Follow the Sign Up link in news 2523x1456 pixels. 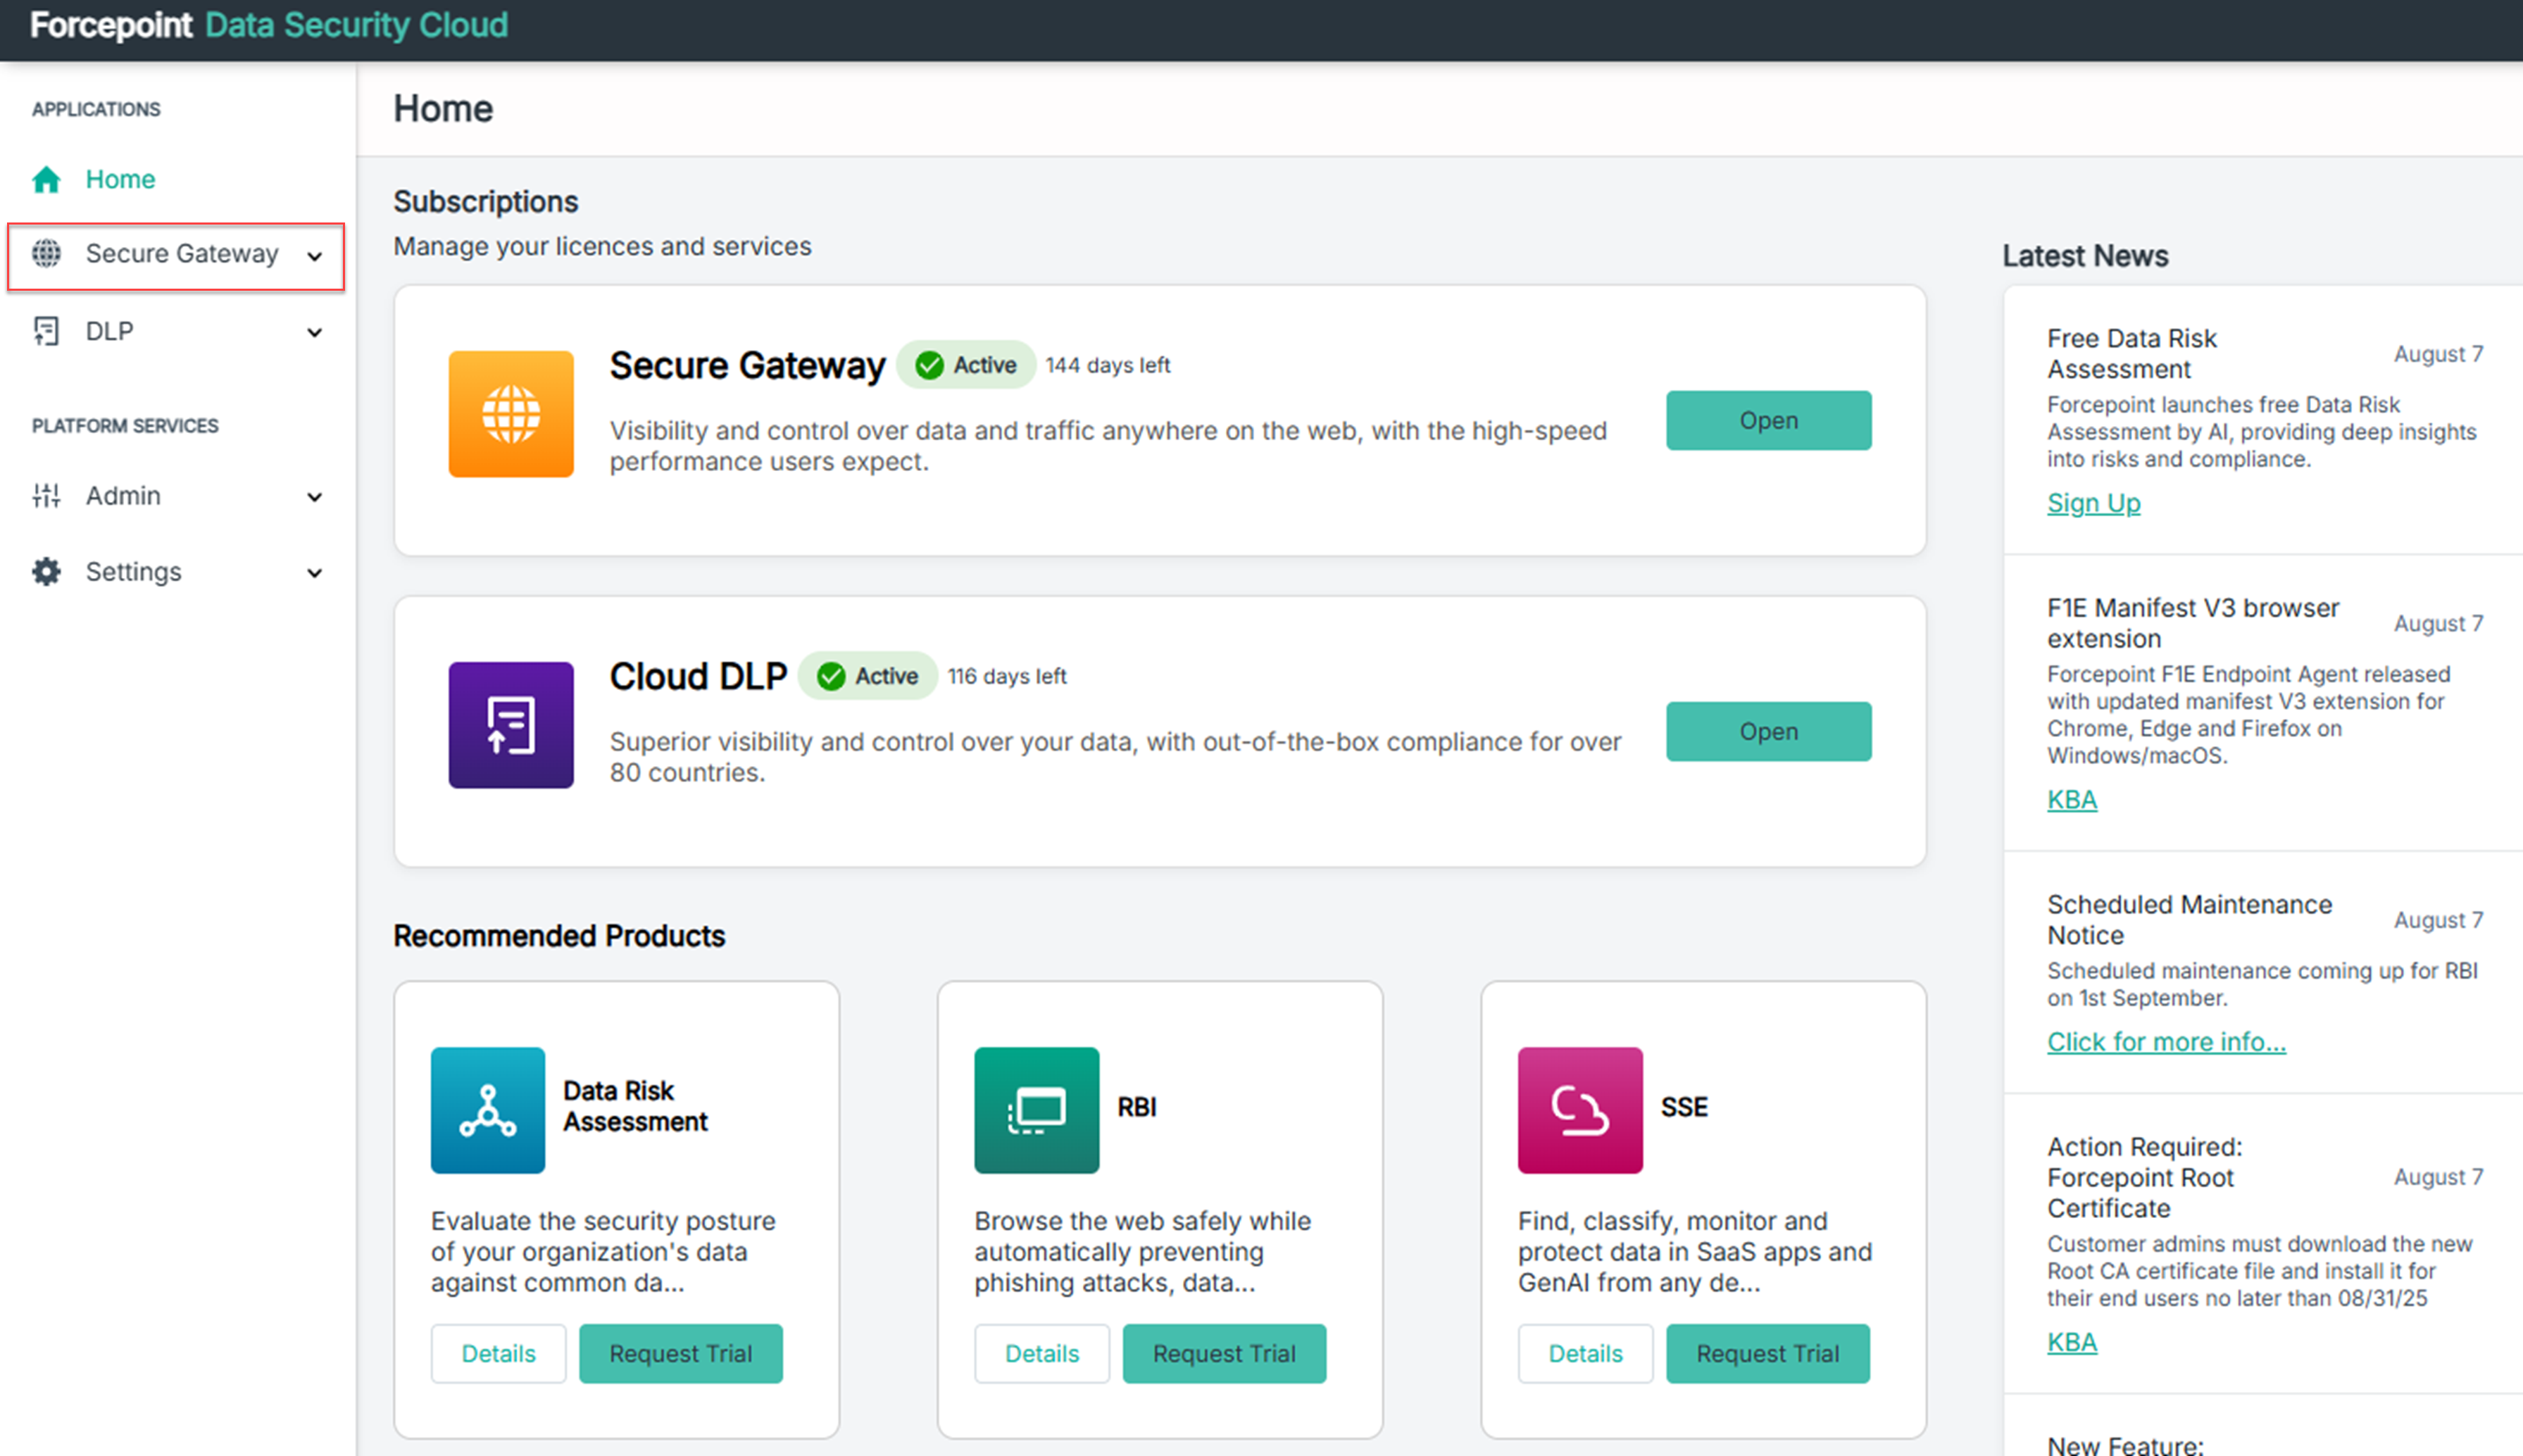2093,503
